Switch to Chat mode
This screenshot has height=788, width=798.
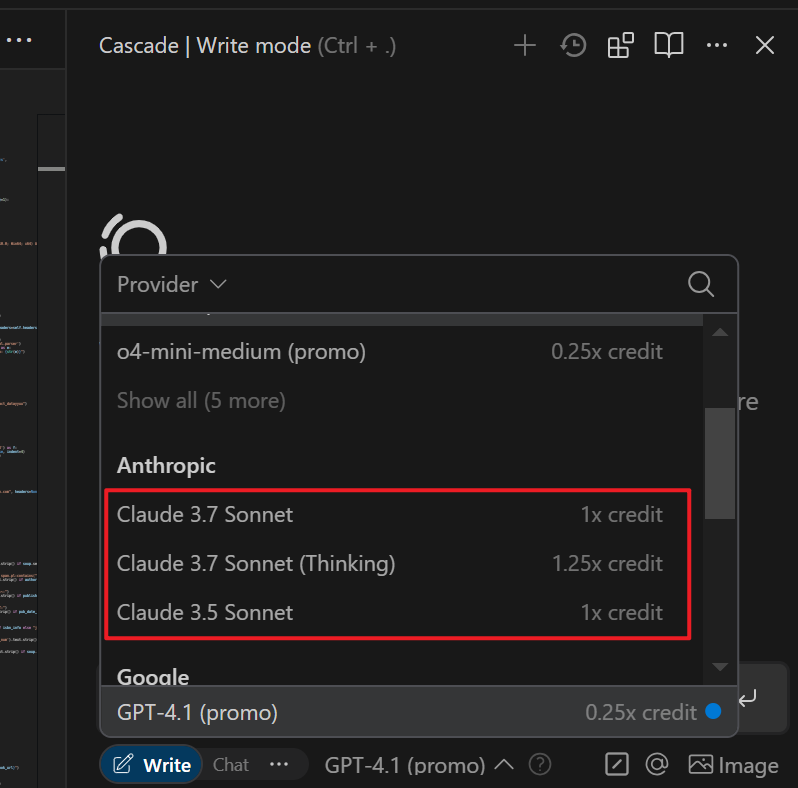(231, 765)
